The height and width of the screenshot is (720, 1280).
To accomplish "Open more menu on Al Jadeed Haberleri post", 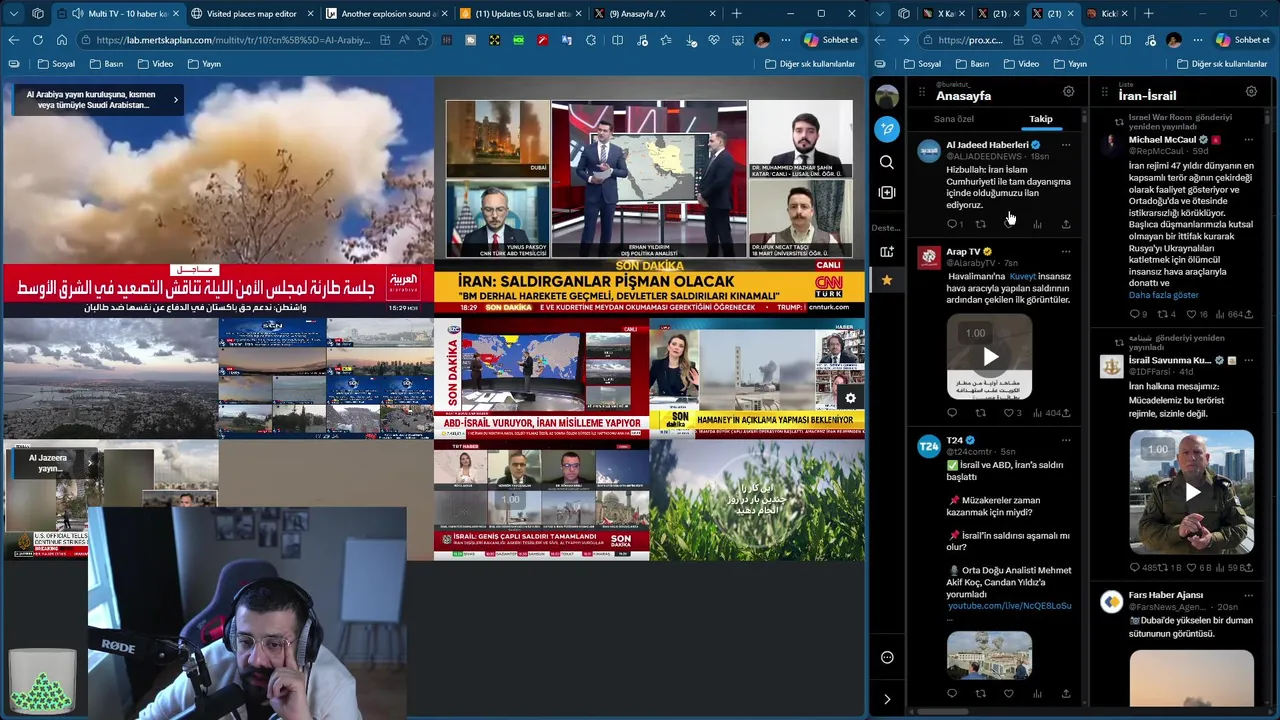I will point(1066,145).
